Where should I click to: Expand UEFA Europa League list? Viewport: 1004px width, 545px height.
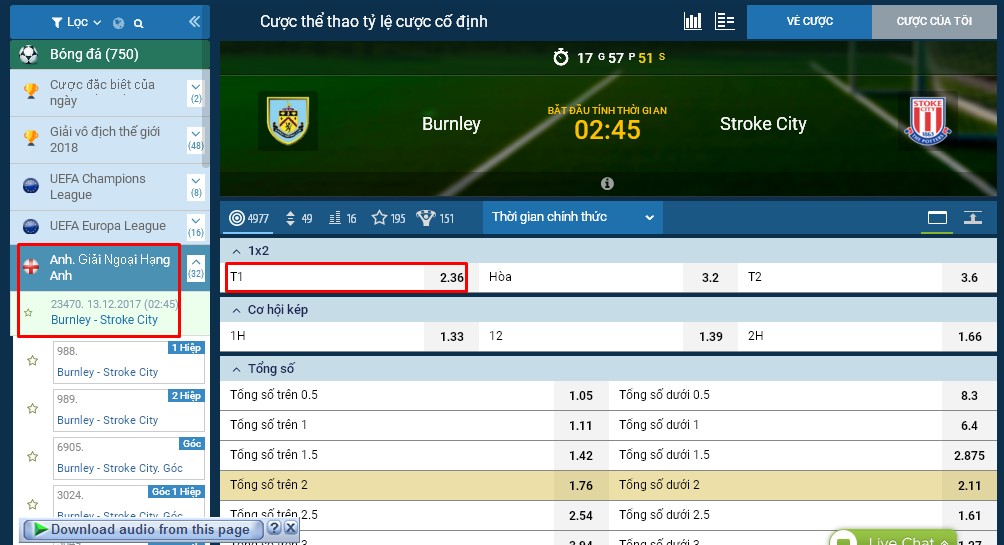click(196, 227)
